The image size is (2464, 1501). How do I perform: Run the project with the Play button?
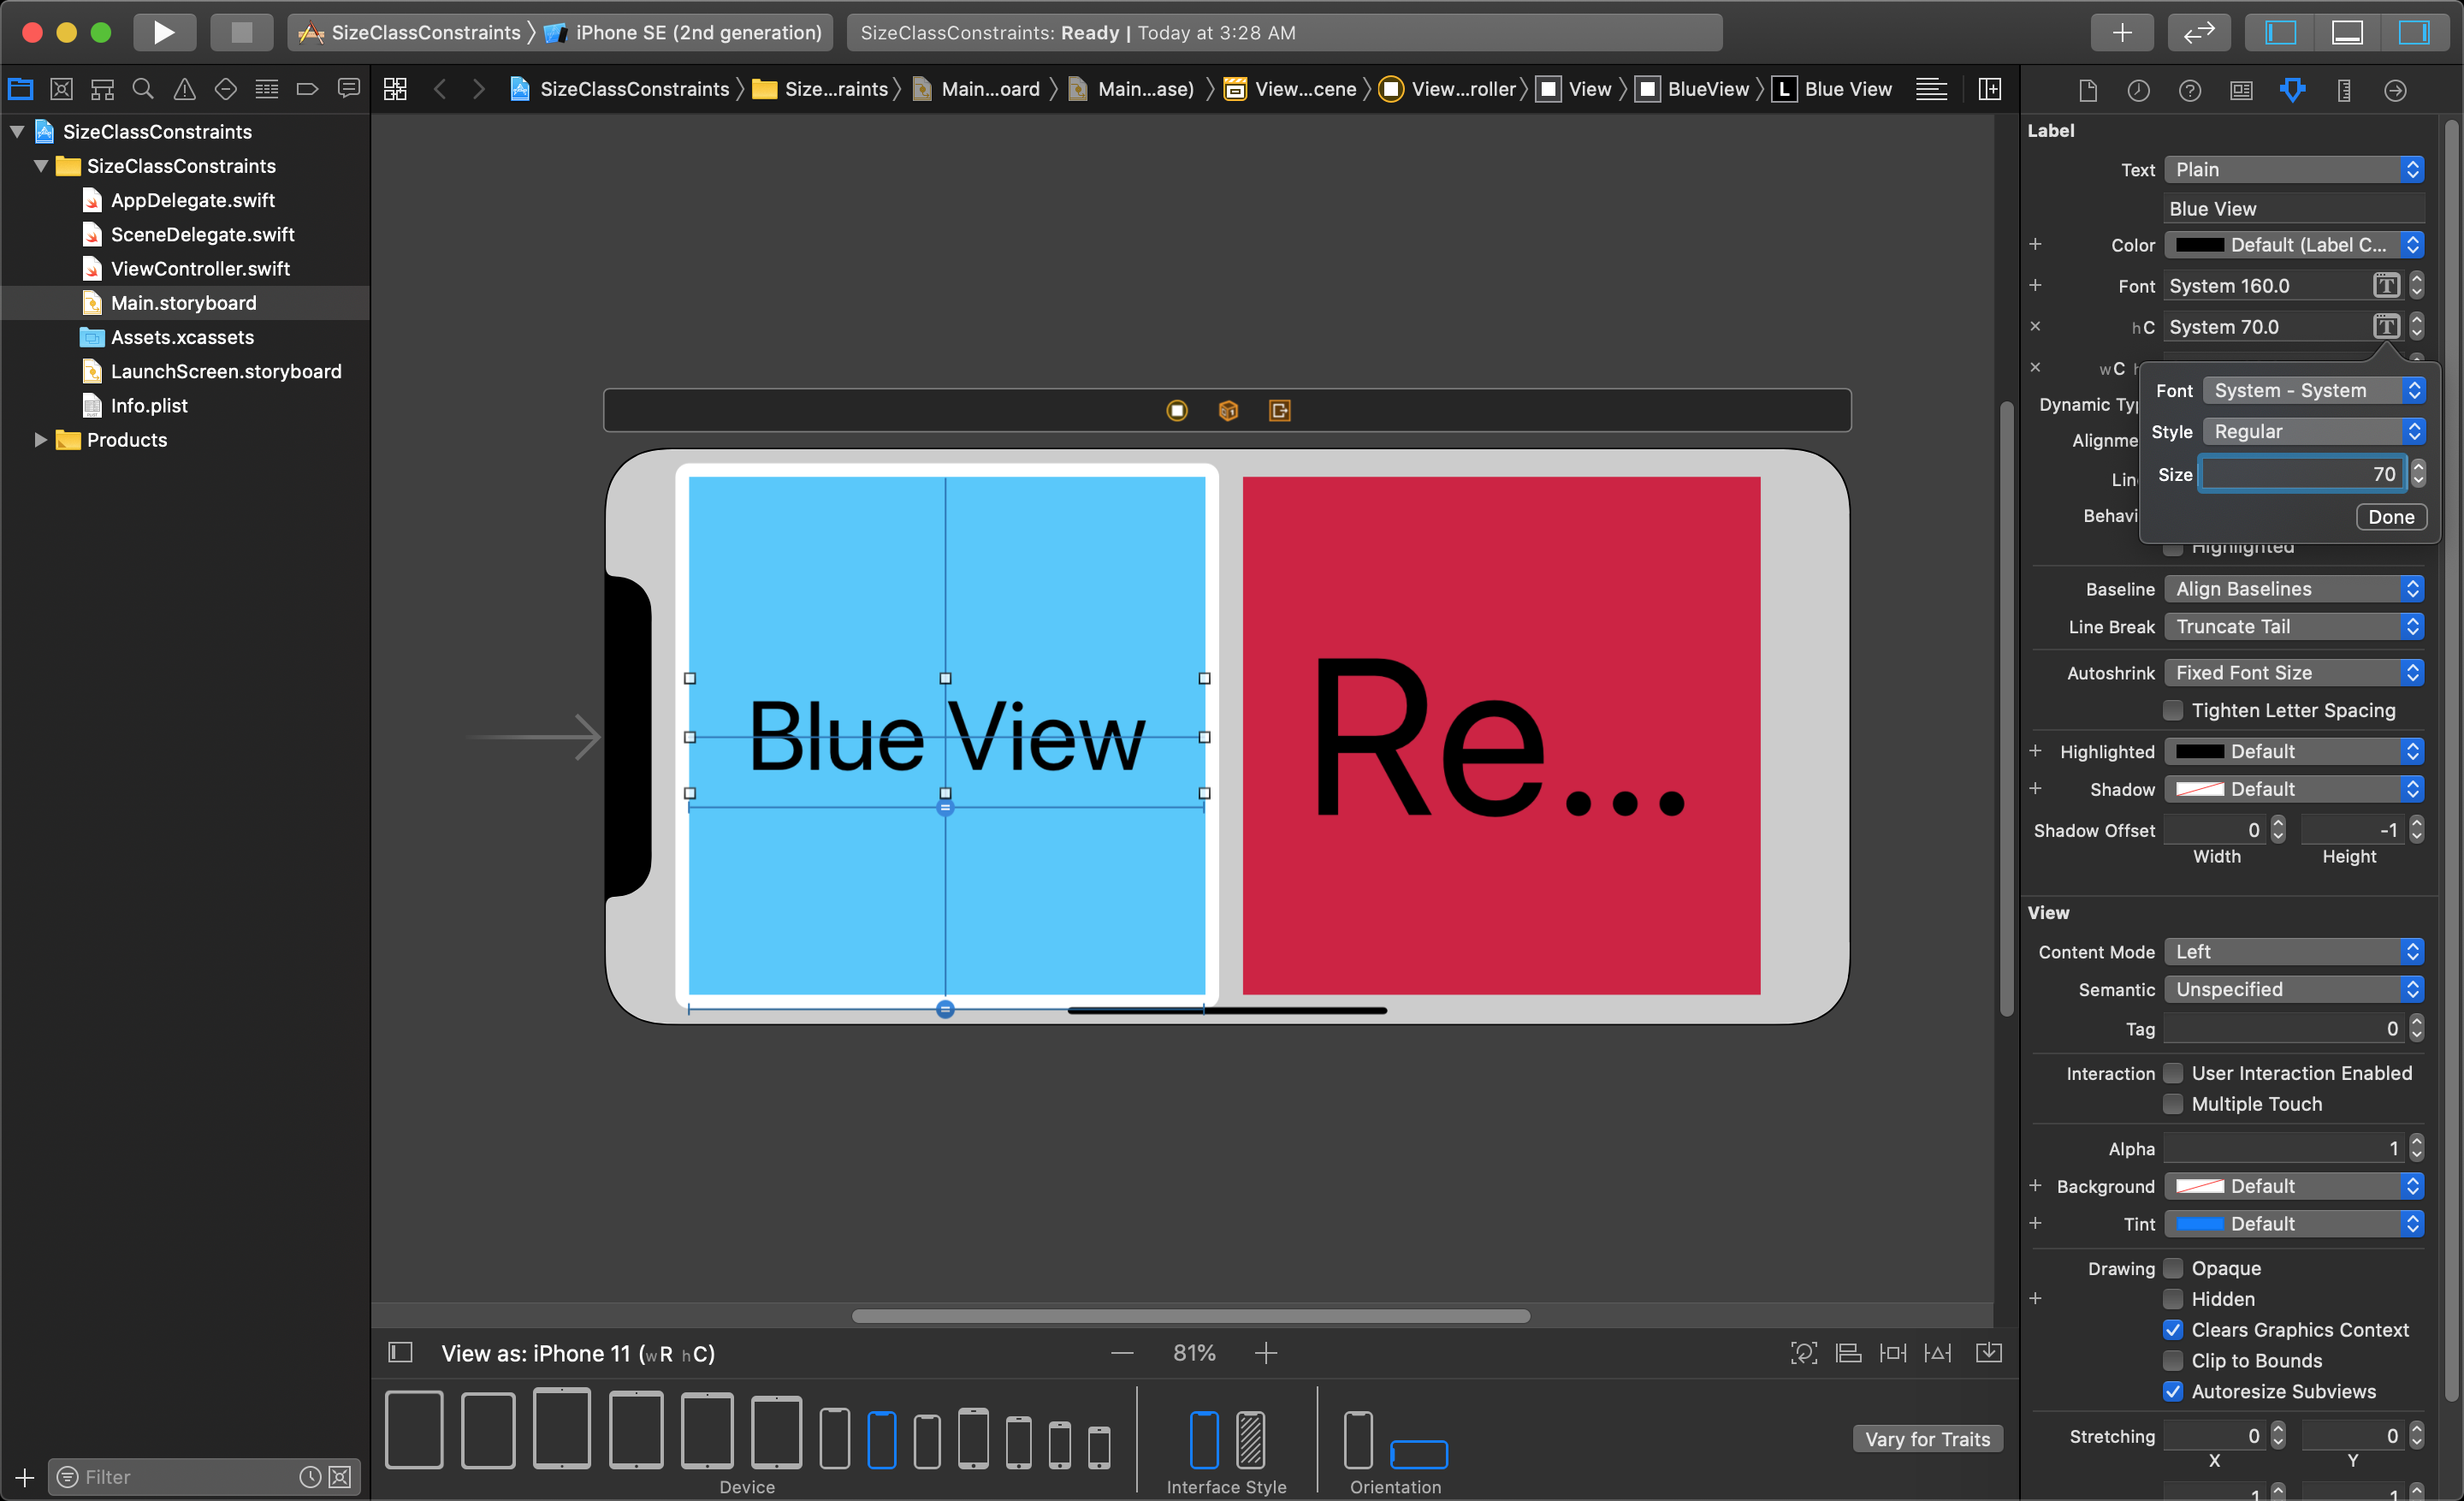click(164, 32)
